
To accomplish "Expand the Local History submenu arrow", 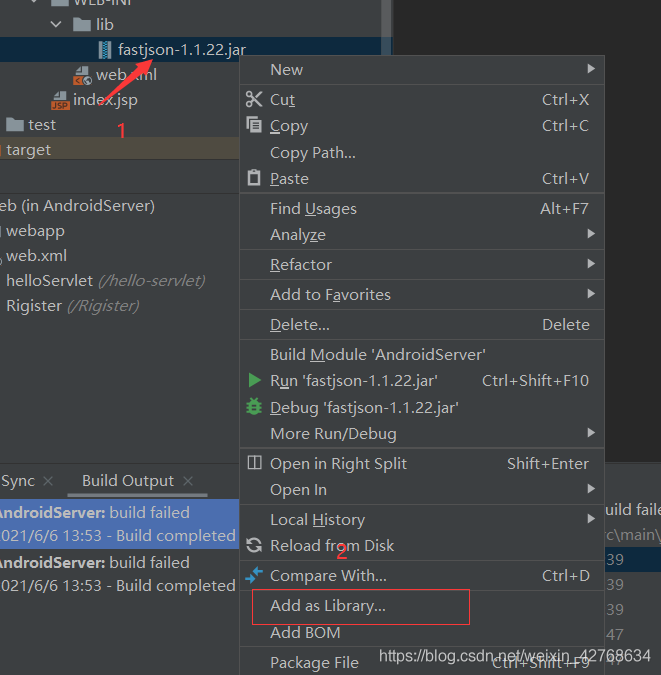I will click(x=591, y=519).
